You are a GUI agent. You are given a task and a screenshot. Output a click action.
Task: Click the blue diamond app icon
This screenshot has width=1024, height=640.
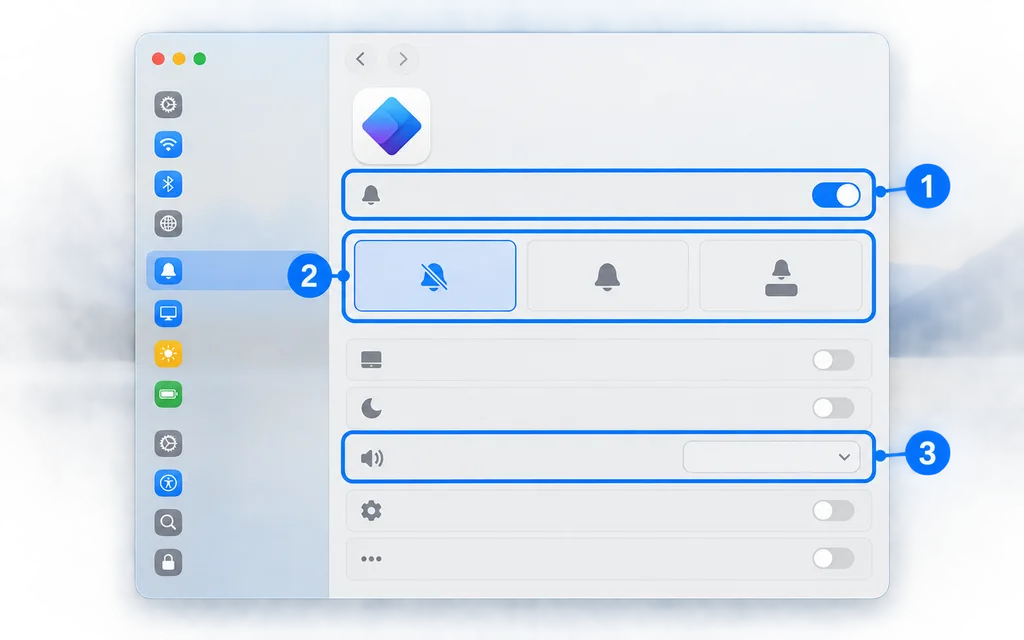tap(391, 126)
